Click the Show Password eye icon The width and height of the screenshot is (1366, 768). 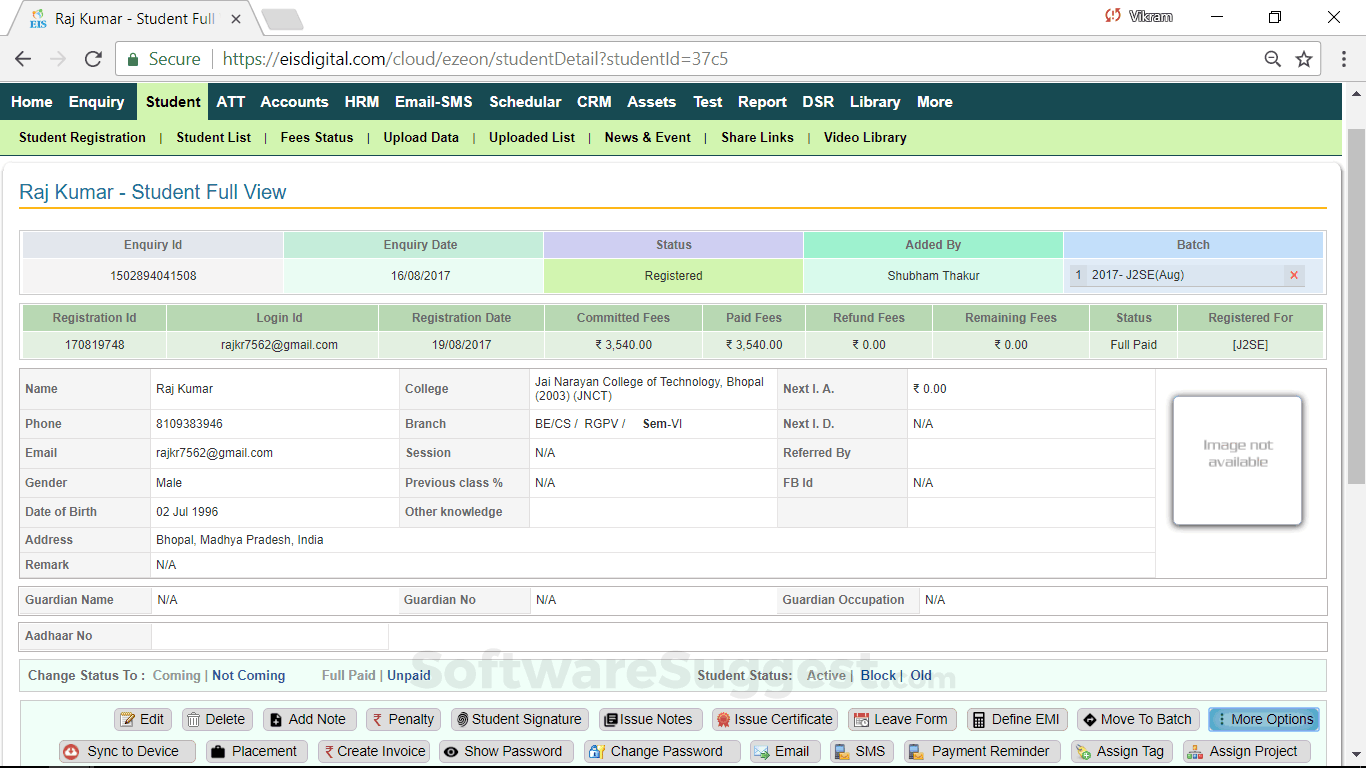click(x=451, y=752)
